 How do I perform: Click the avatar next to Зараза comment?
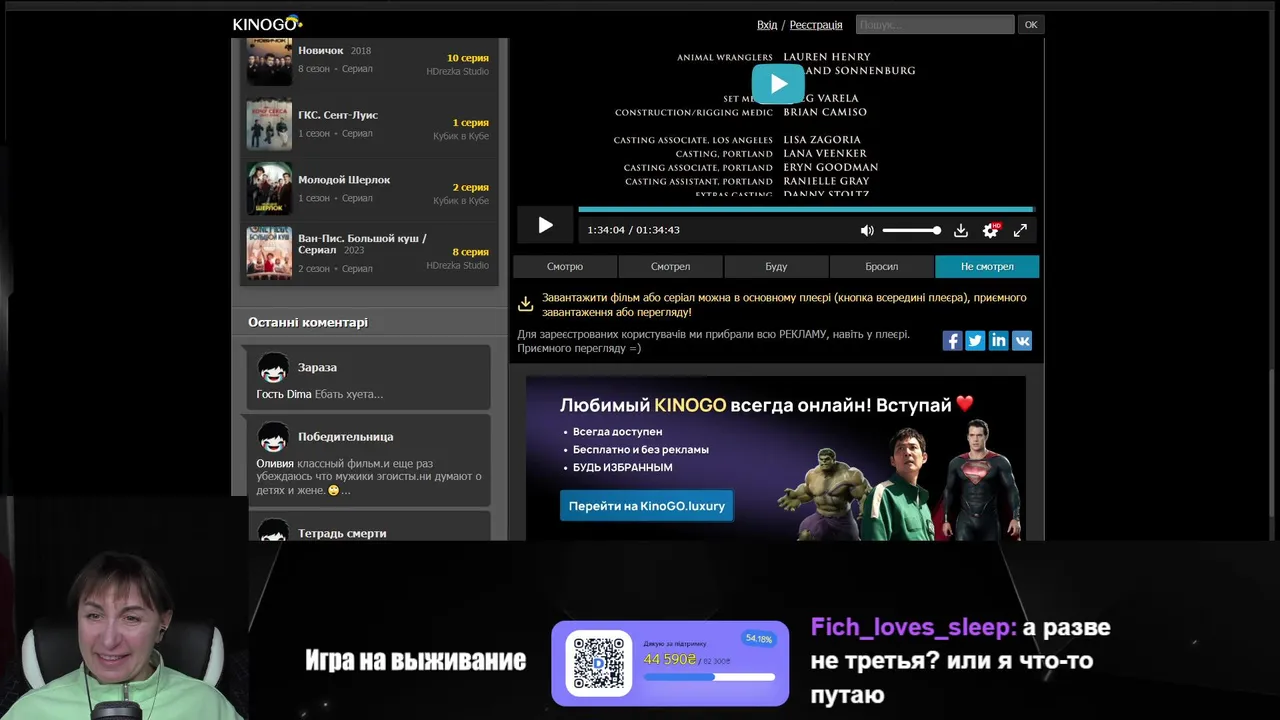pyautogui.click(x=273, y=368)
